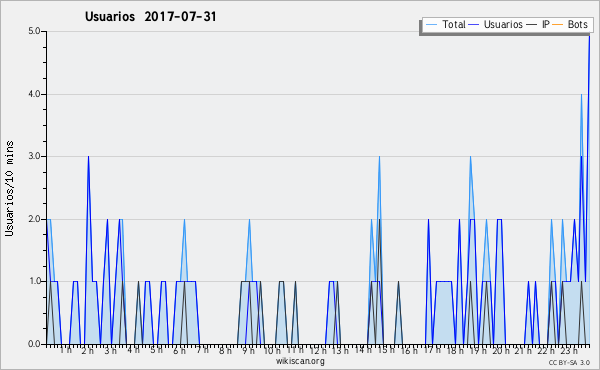Click the '17 h' x-axis label
Screen dimensions: 600x370
[432, 350]
